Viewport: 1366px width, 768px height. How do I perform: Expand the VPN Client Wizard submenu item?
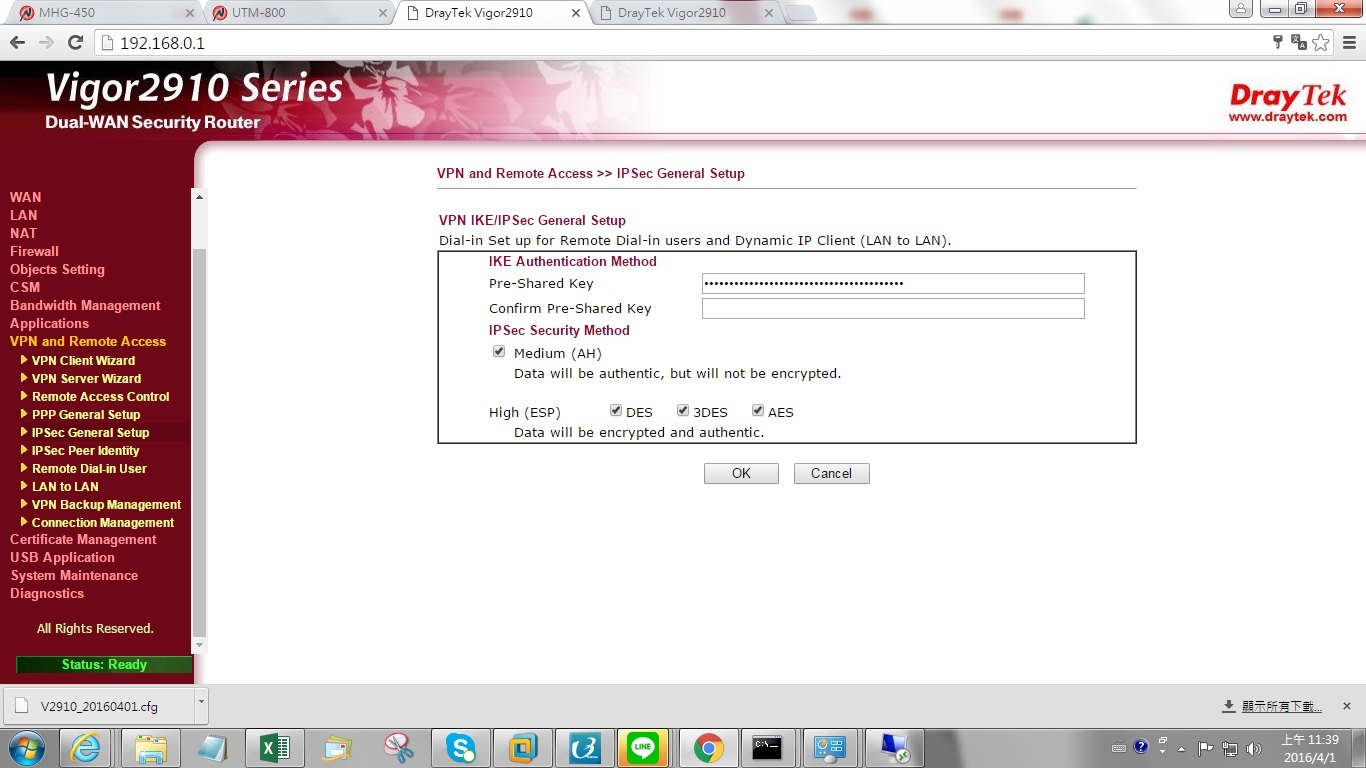83,361
